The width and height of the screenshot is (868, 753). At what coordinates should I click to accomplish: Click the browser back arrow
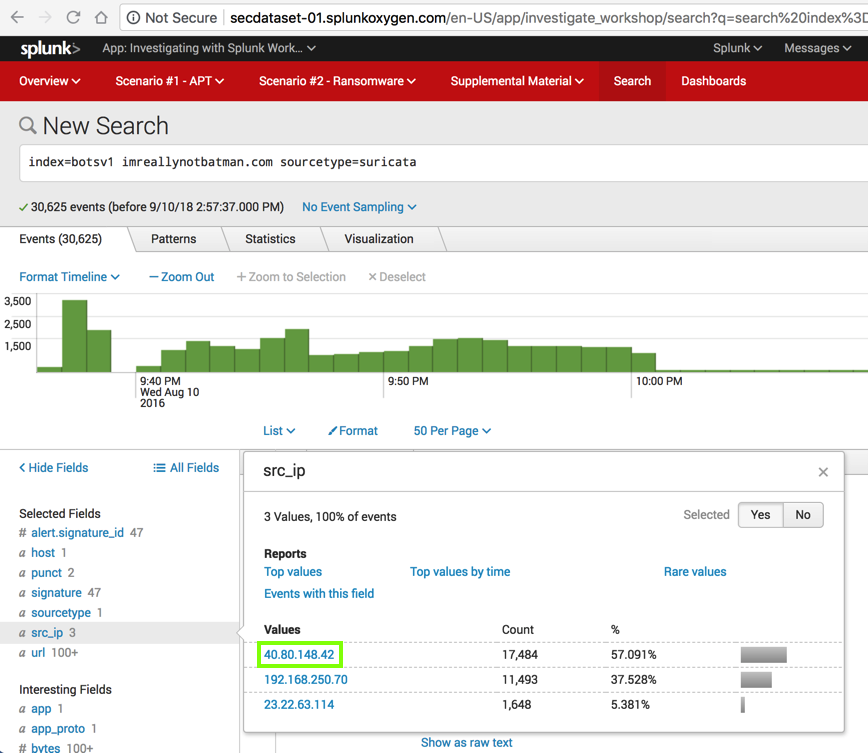pyautogui.click(x=17, y=17)
